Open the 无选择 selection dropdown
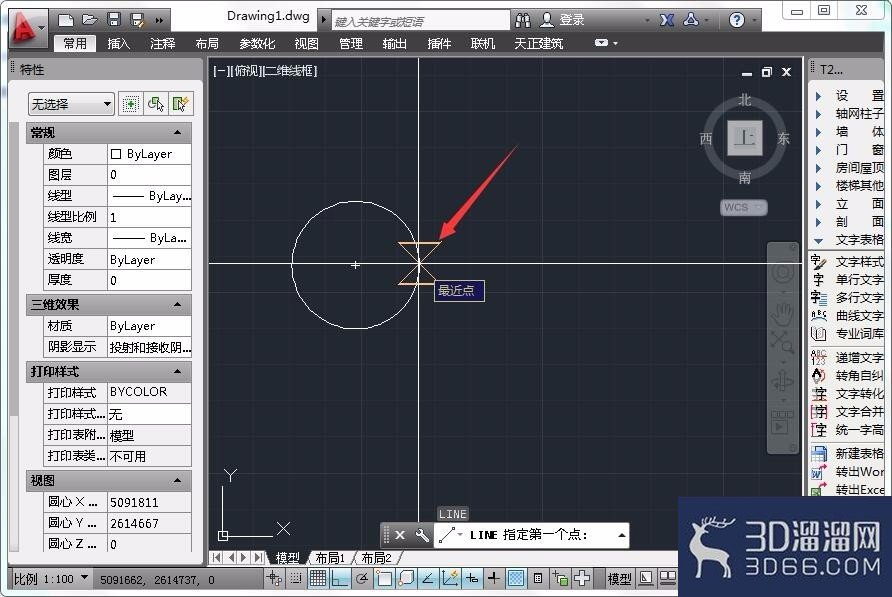This screenshot has height=597, width=892. click(x=71, y=104)
